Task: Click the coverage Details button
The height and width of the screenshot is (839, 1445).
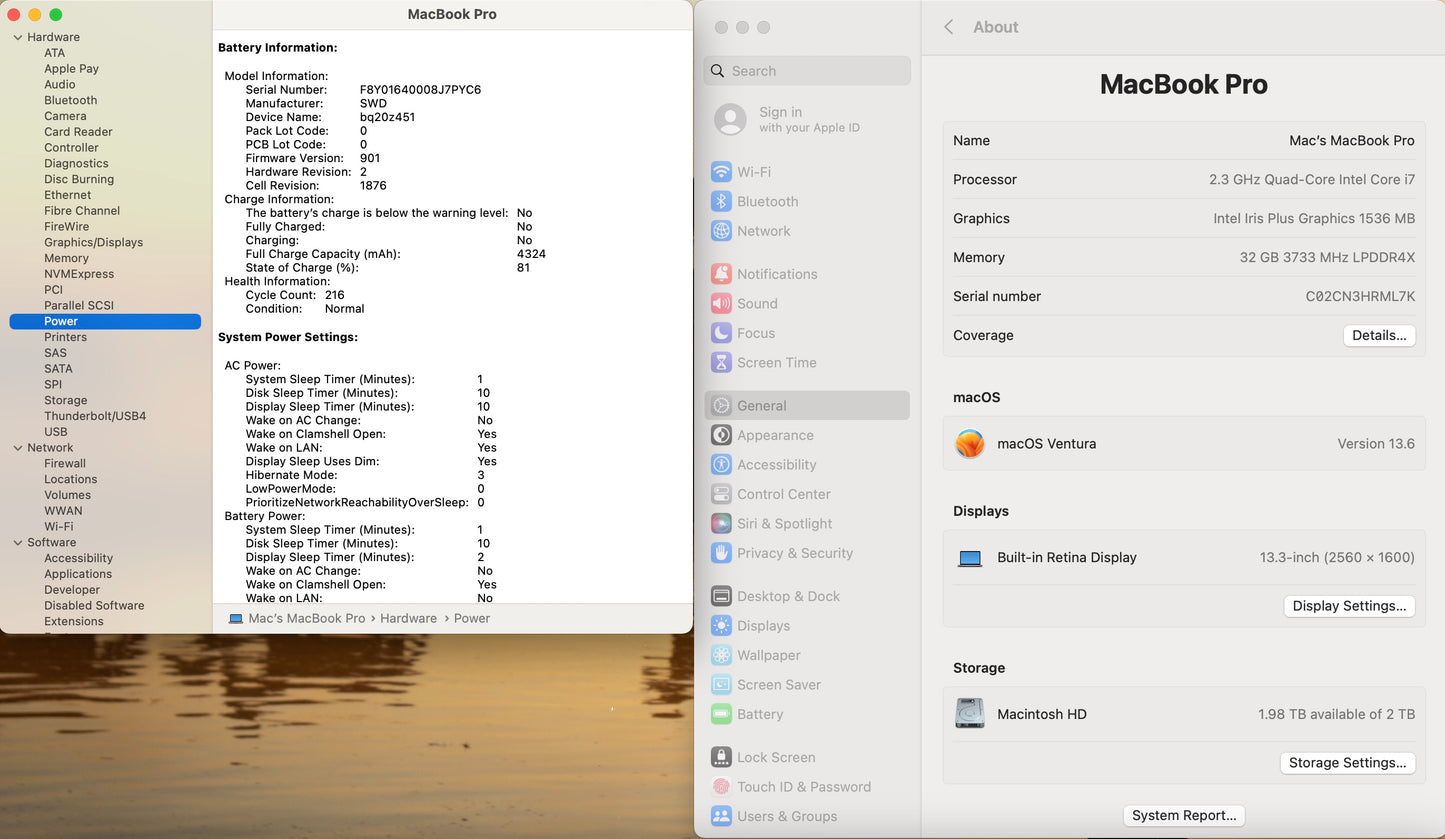Action: [x=1379, y=336]
